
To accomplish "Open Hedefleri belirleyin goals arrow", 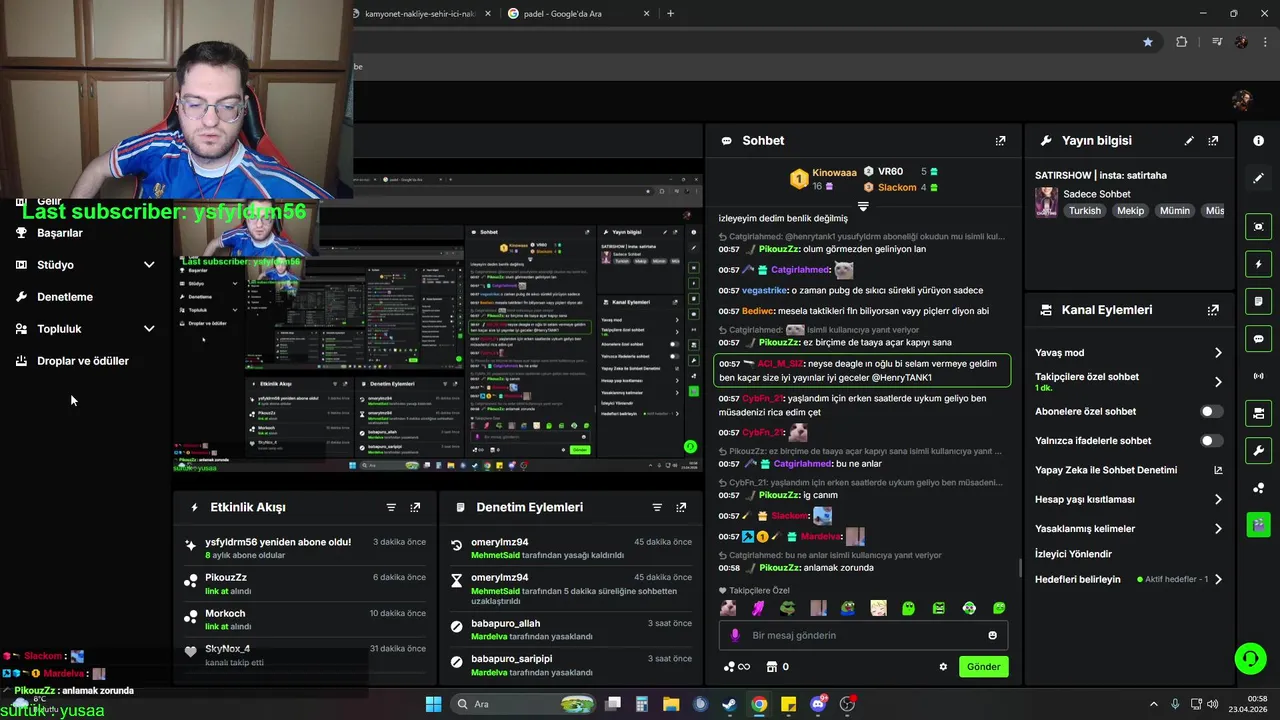I will click(1218, 580).
